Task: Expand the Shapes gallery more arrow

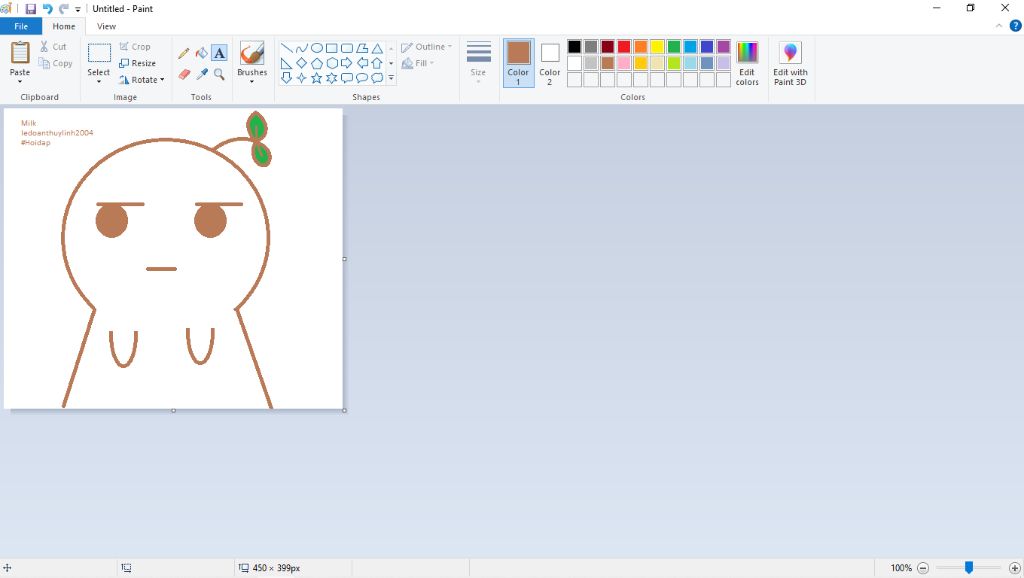Action: (x=391, y=78)
